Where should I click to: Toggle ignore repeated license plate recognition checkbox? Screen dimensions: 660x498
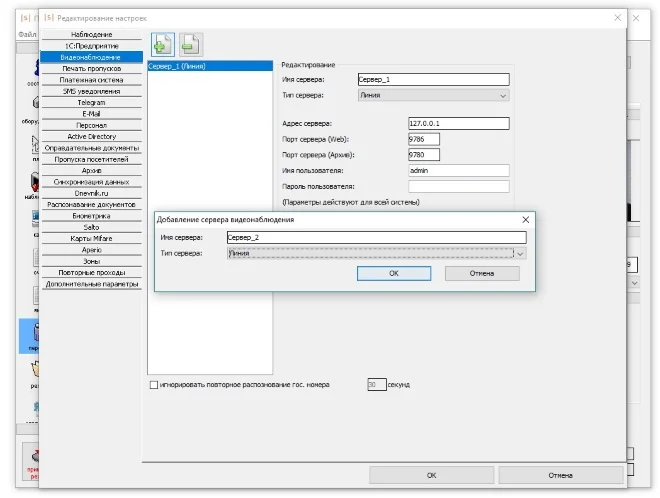153,384
